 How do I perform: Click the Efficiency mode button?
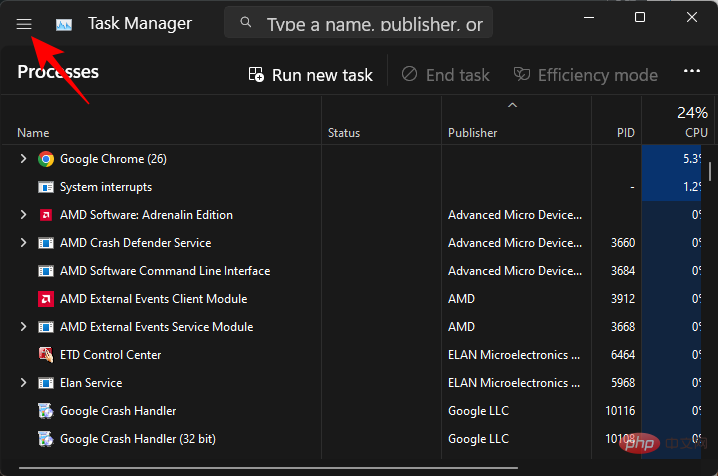[585, 75]
